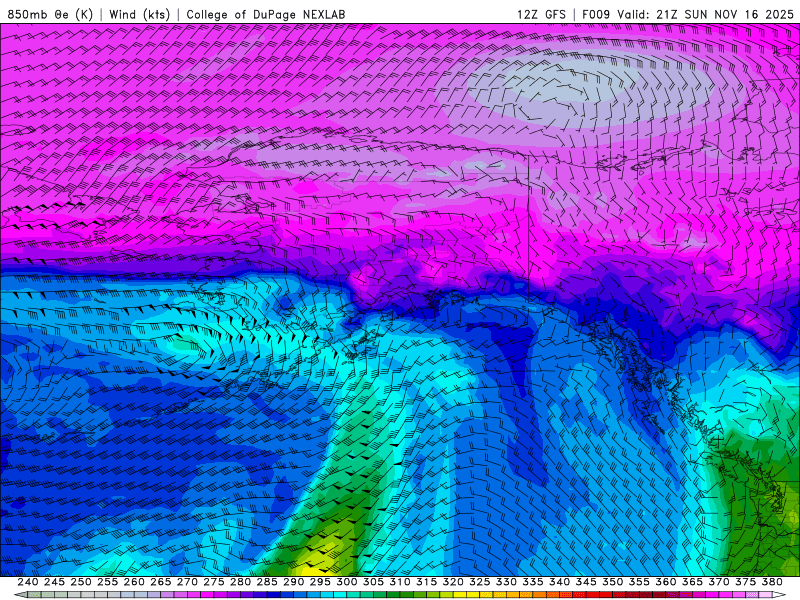This screenshot has width=800, height=600.
Task: Click the 275 legend number
Action: tap(213, 582)
